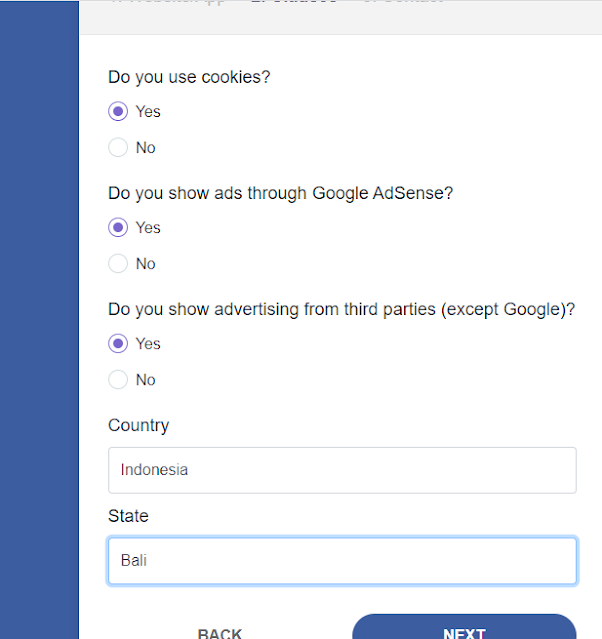The width and height of the screenshot is (602, 639).
Task: Click into the State field containing Bali
Action: tap(342, 561)
